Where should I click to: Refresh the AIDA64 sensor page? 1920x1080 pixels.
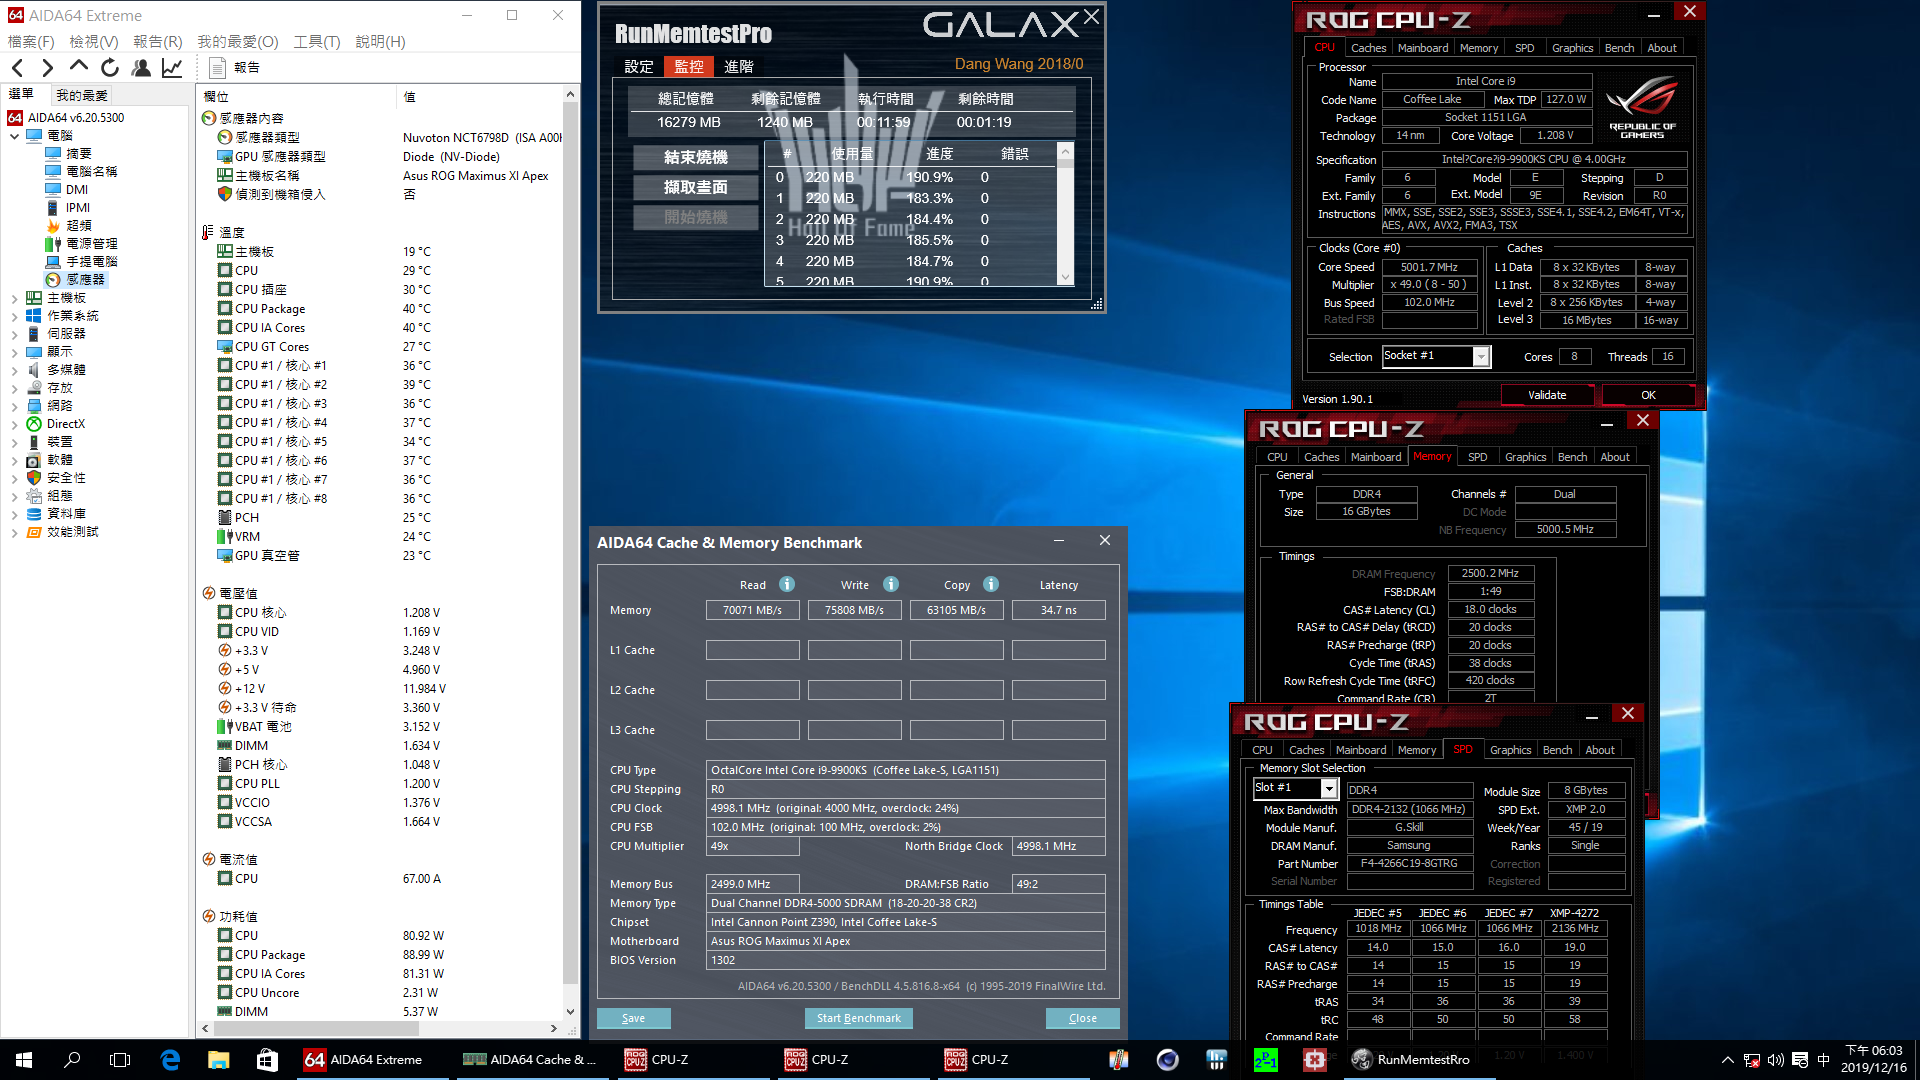(110, 68)
